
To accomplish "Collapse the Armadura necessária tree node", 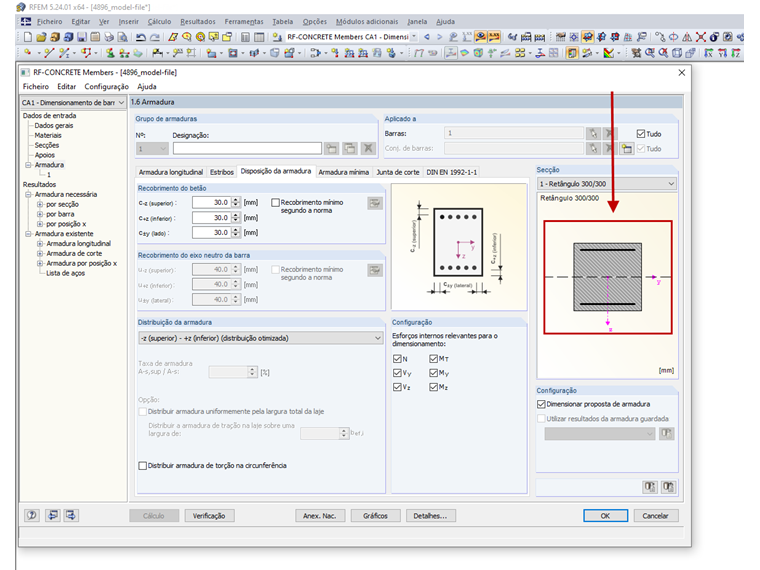I will click(x=29, y=194).
